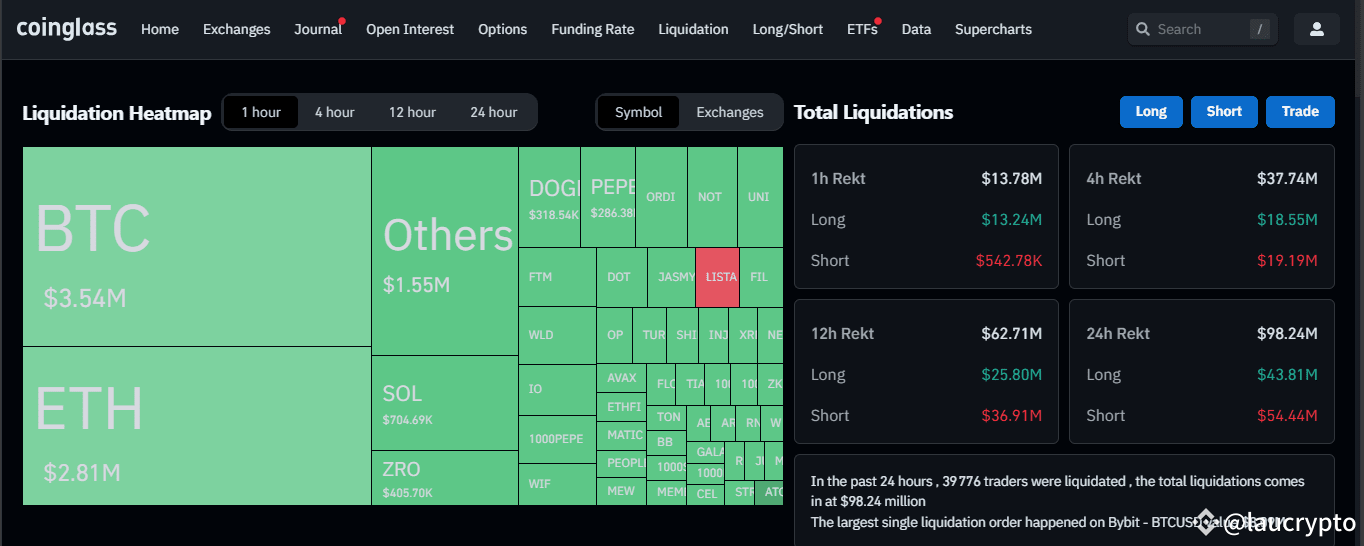Open the Journal navigation item
Image resolution: width=1364 pixels, height=546 pixels.
318,29
